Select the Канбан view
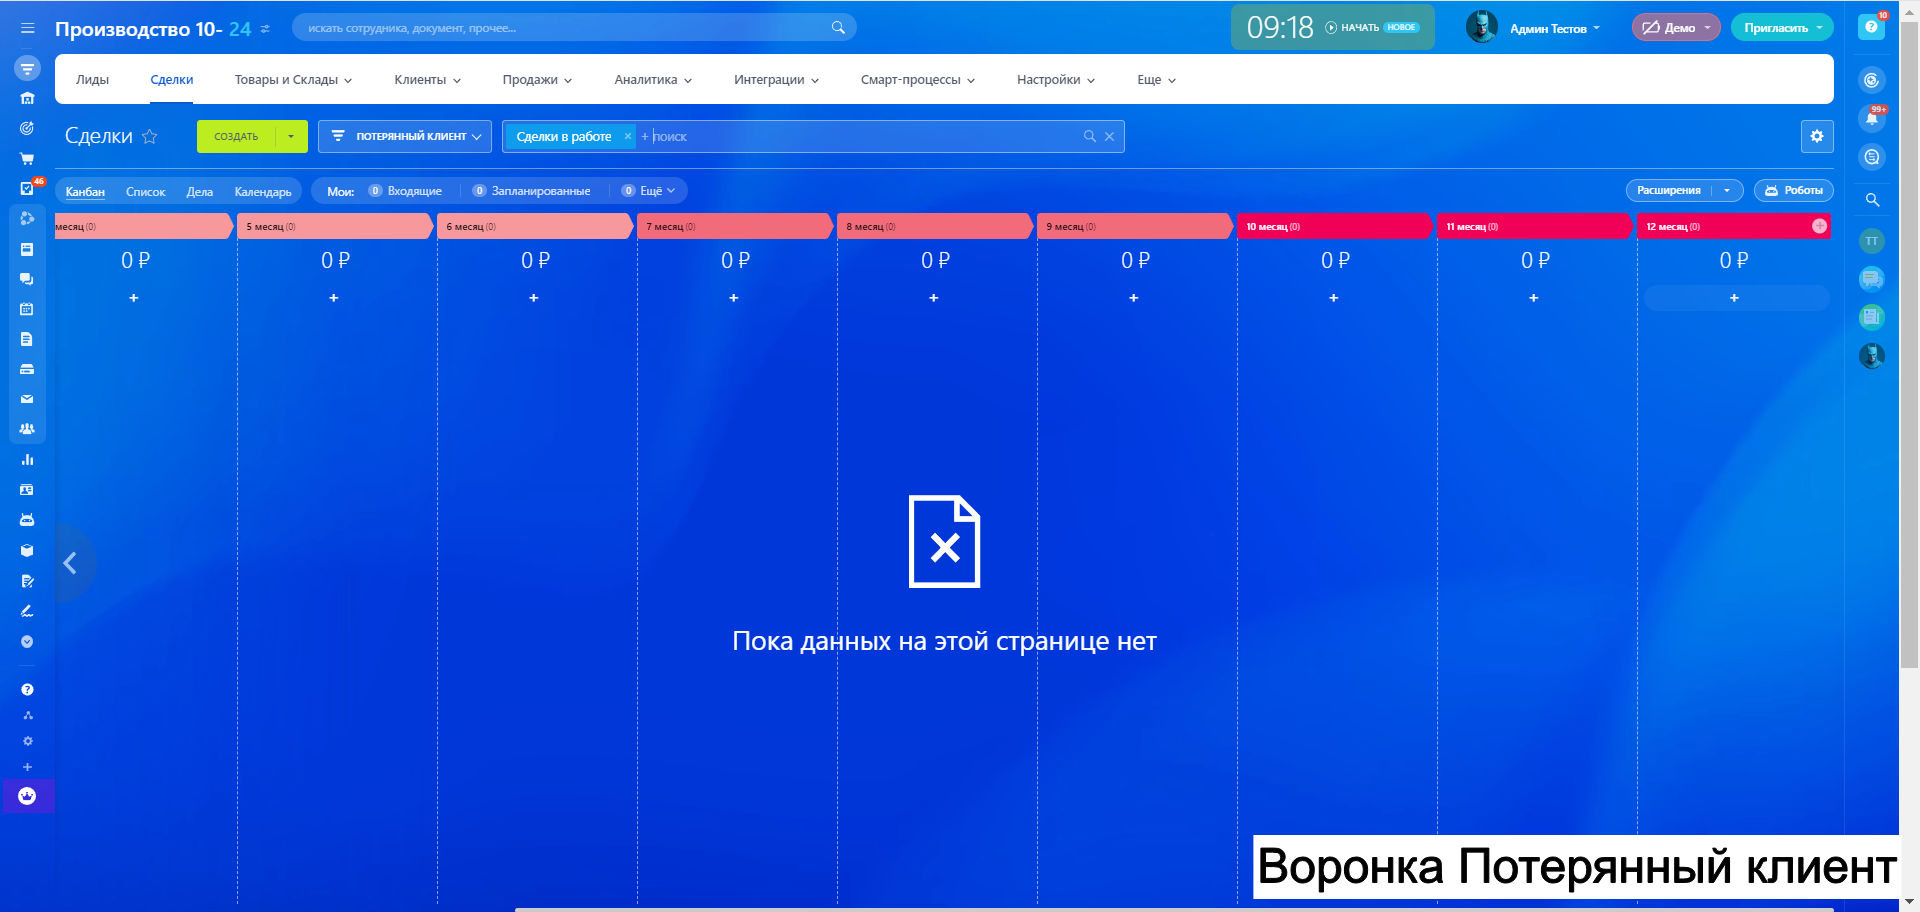The width and height of the screenshot is (1920, 912). pyautogui.click(x=85, y=191)
